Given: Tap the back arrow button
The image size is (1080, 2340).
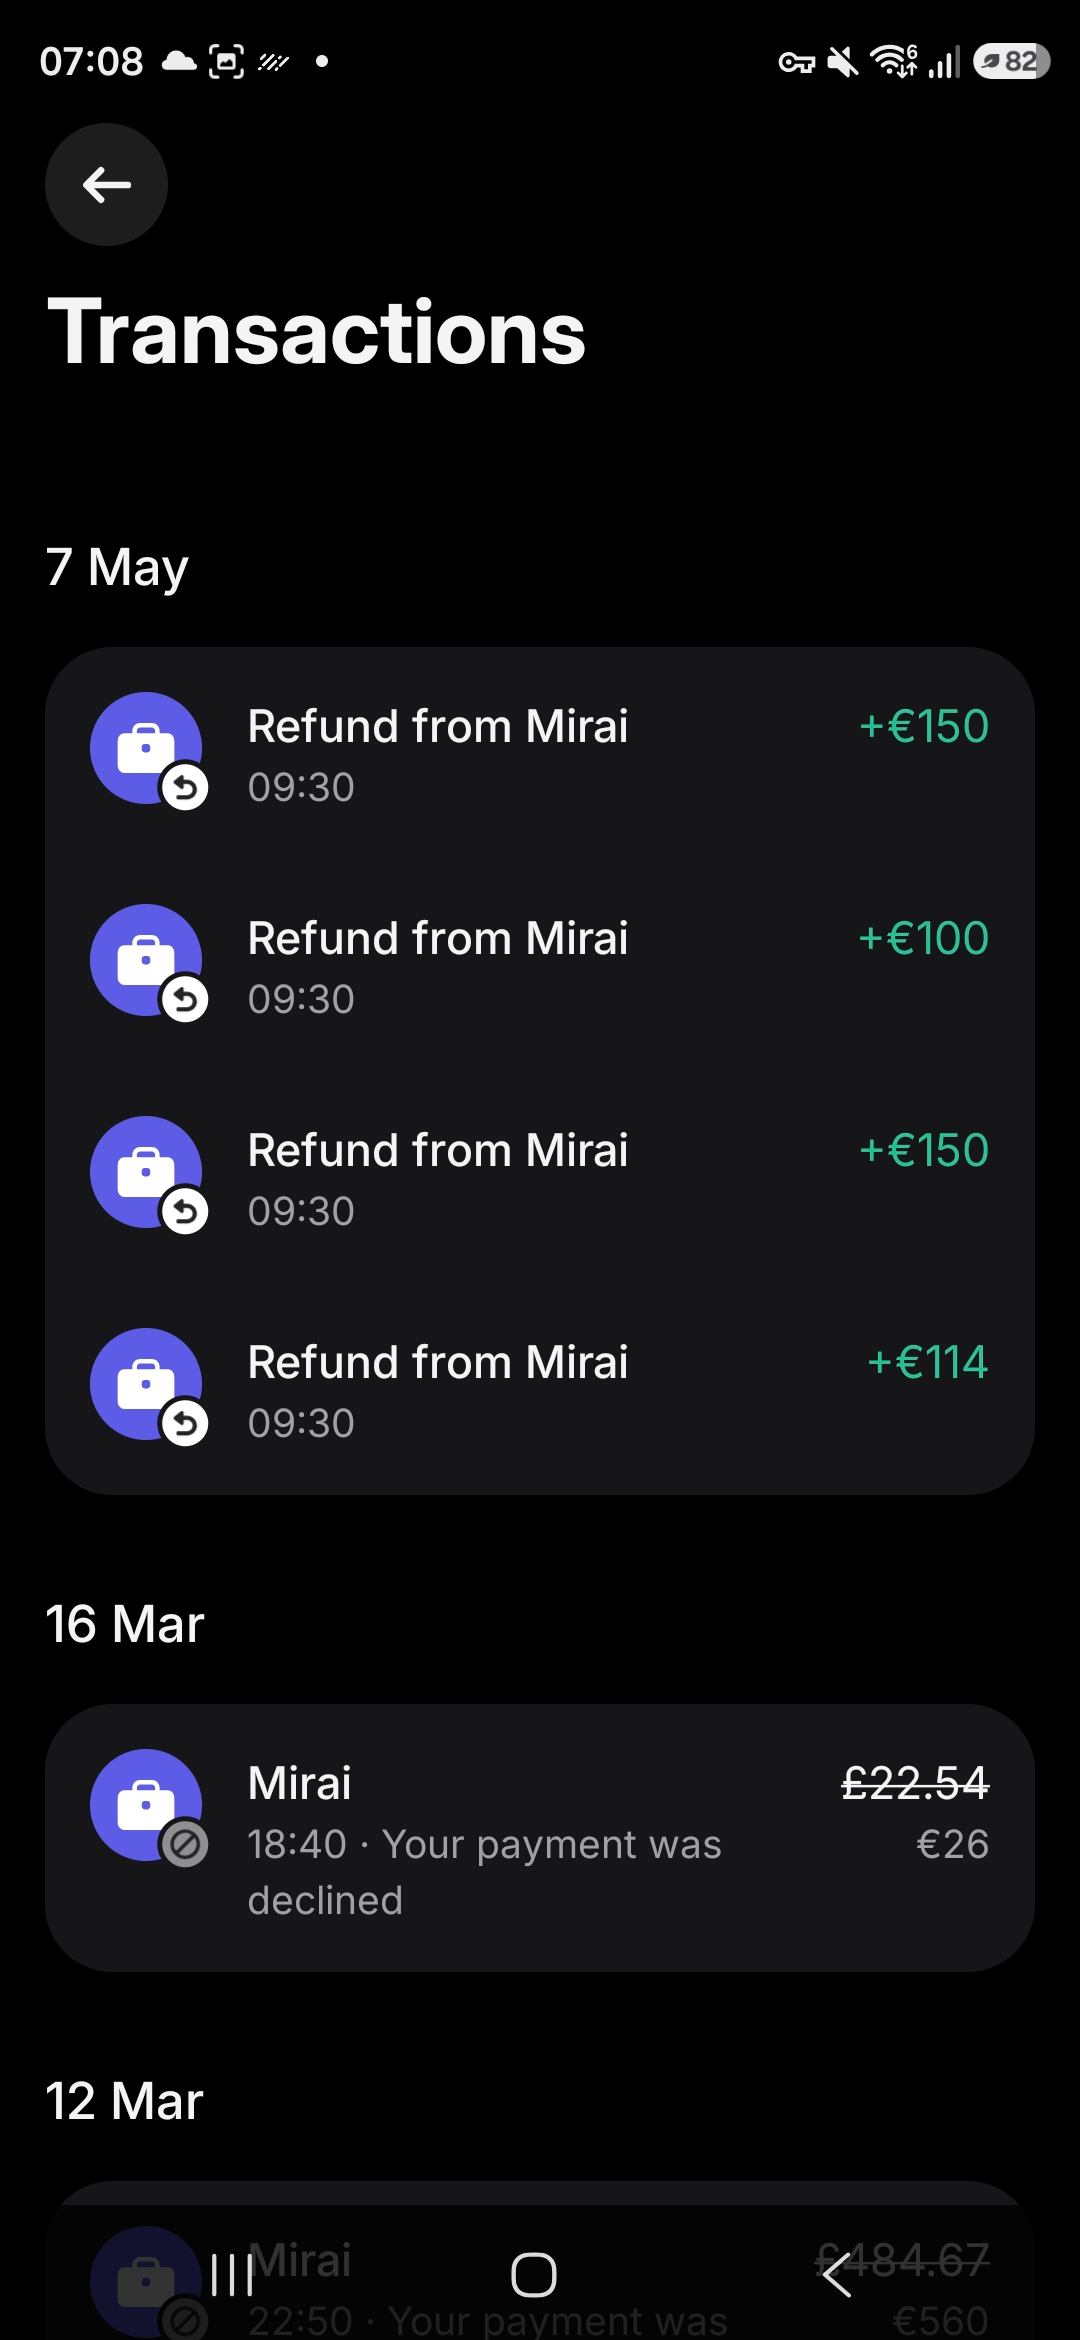Looking at the screenshot, I should (x=106, y=184).
